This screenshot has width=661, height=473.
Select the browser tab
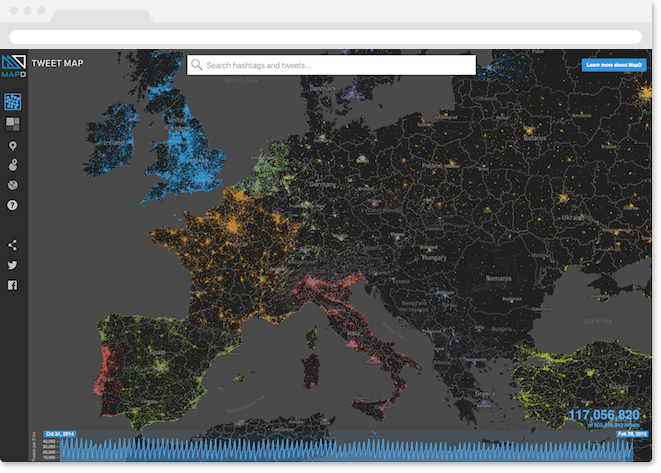coord(102,16)
